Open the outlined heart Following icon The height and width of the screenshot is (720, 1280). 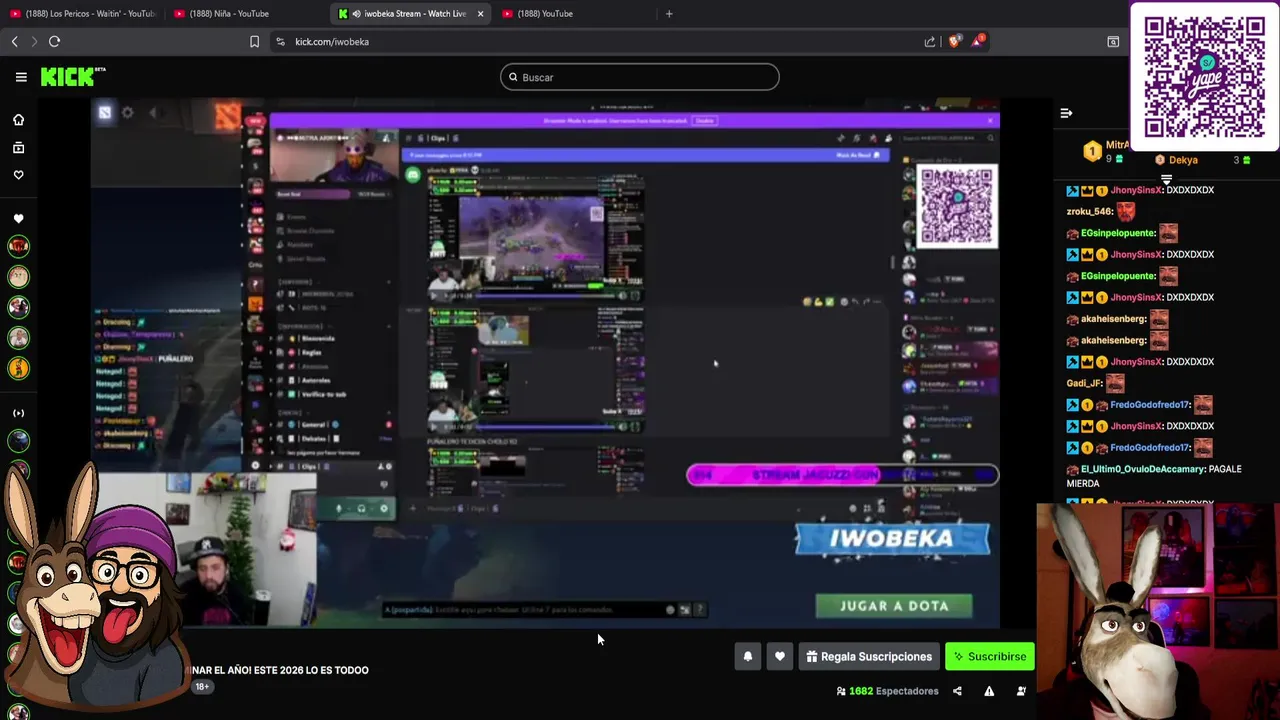(x=18, y=175)
